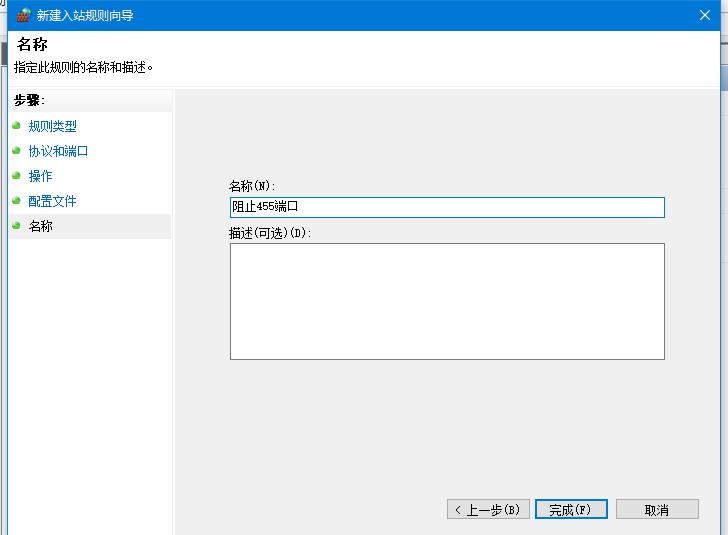Cancel the wizard with 取消
Viewport: 728px width, 535px height.
[x=656, y=509]
